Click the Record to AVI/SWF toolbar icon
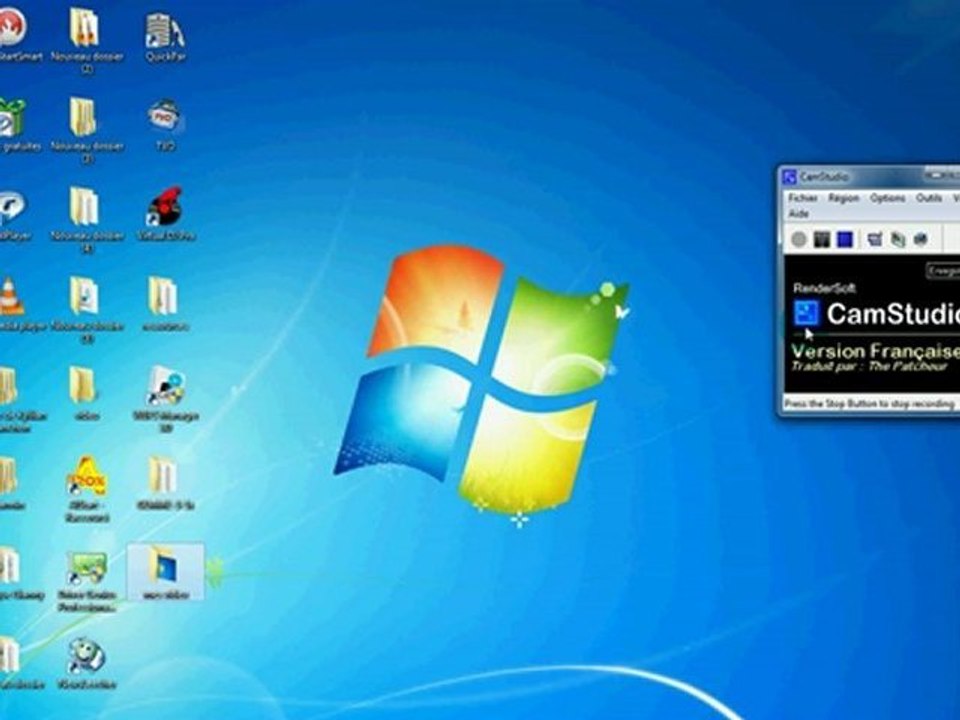 (898, 239)
